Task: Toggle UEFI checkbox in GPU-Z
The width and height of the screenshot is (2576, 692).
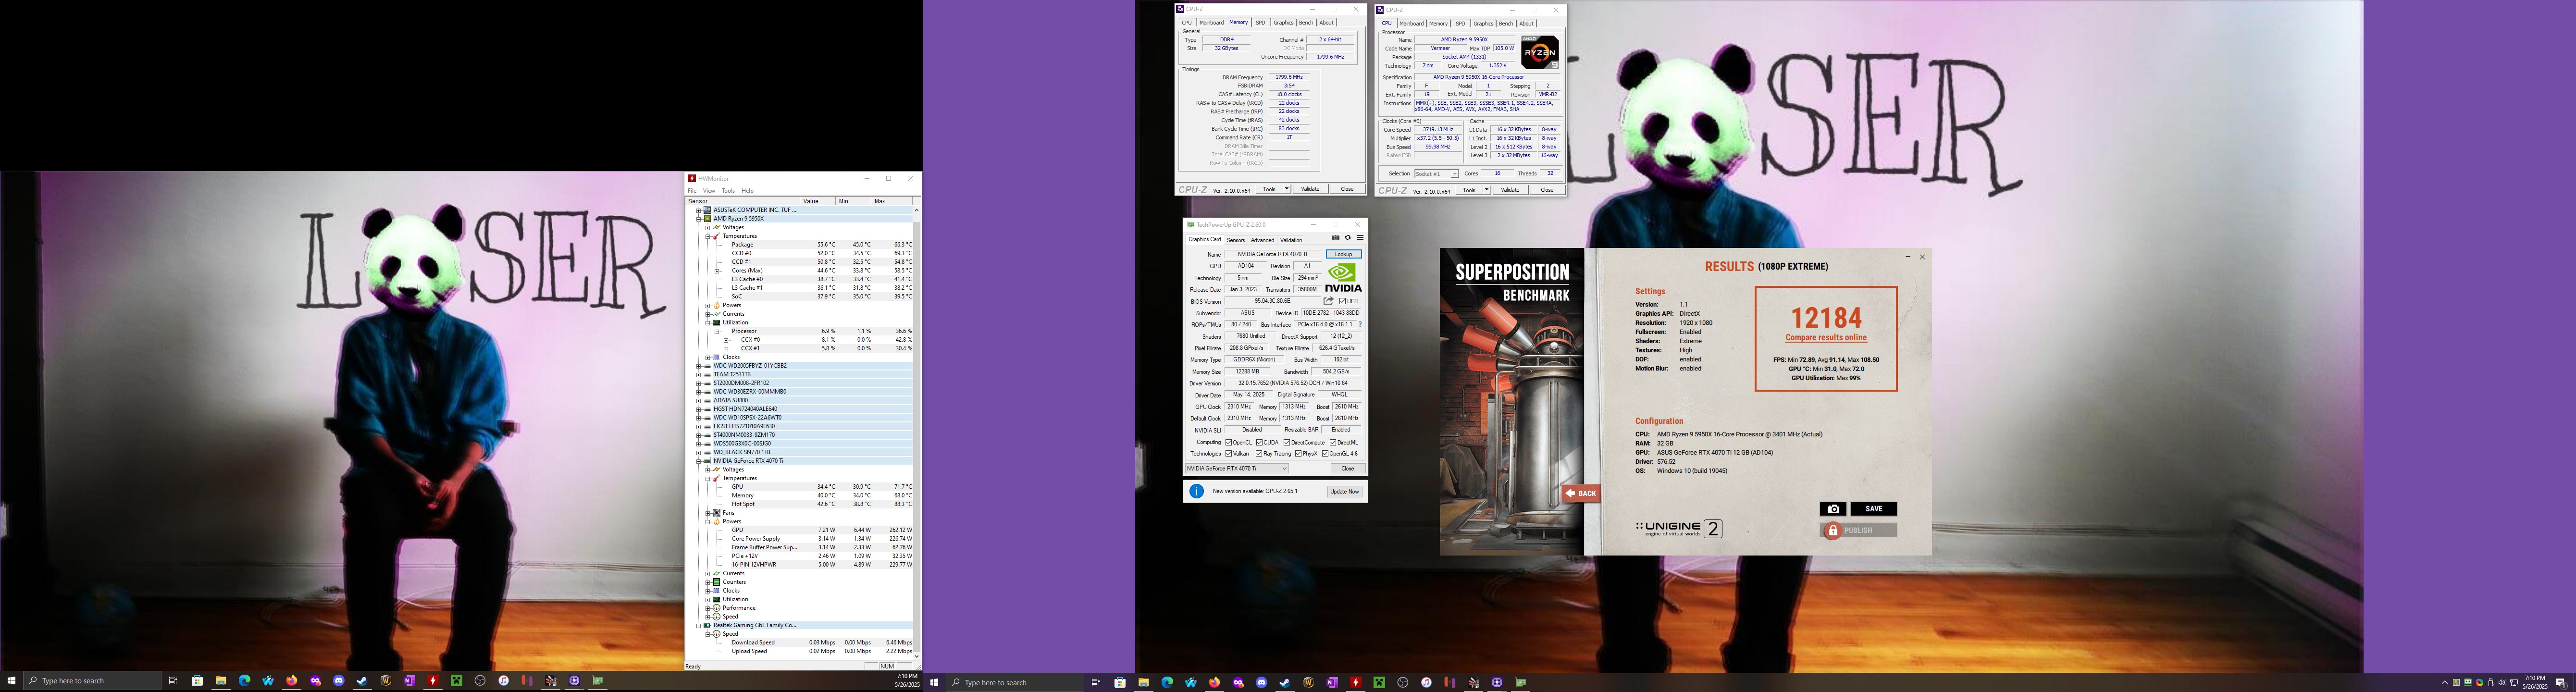Action: click(1342, 301)
